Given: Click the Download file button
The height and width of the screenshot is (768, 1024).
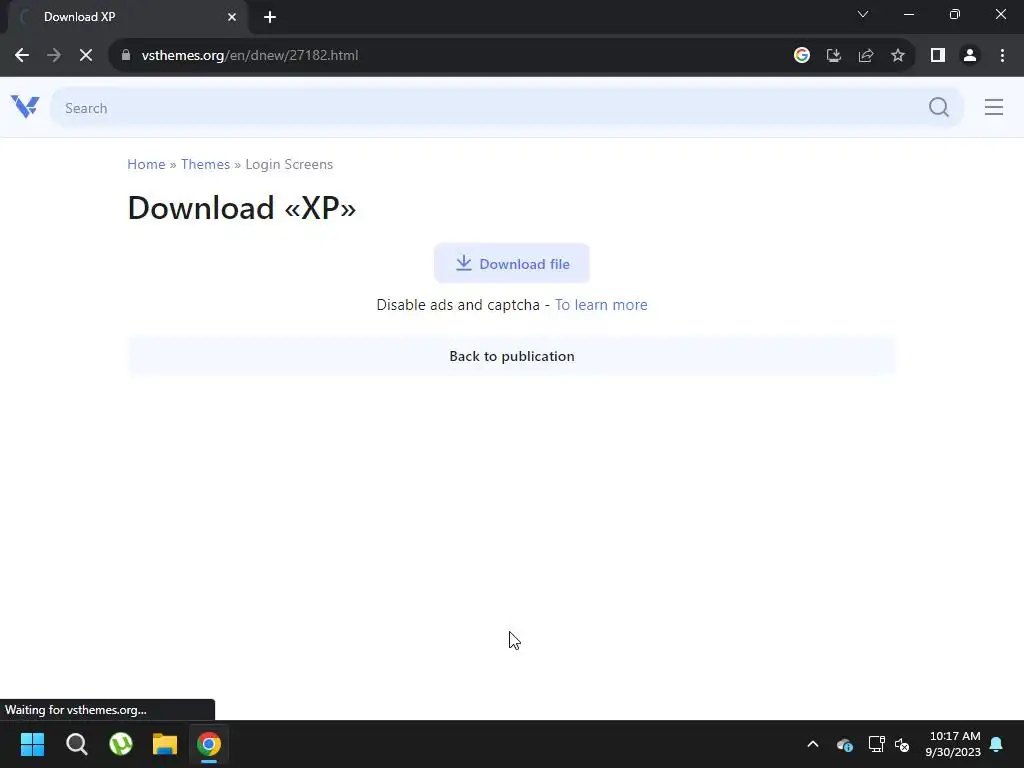Looking at the screenshot, I should pyautogui.click(x=511, y=264).
